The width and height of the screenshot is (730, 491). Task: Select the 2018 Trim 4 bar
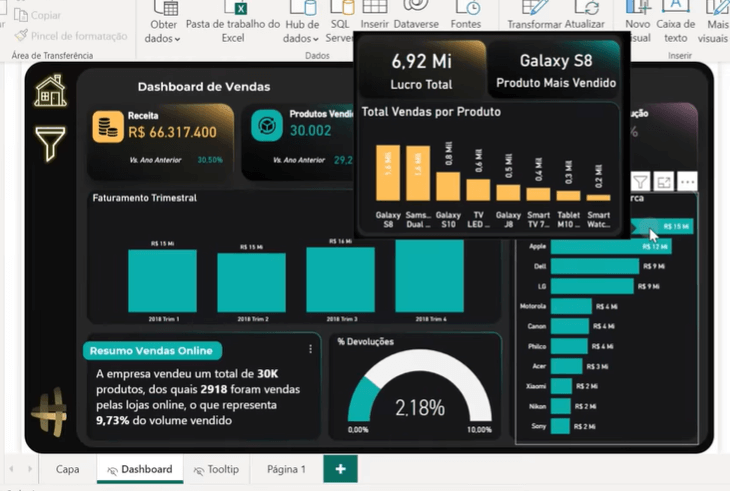pyautogui.click(x=429, y=276)
